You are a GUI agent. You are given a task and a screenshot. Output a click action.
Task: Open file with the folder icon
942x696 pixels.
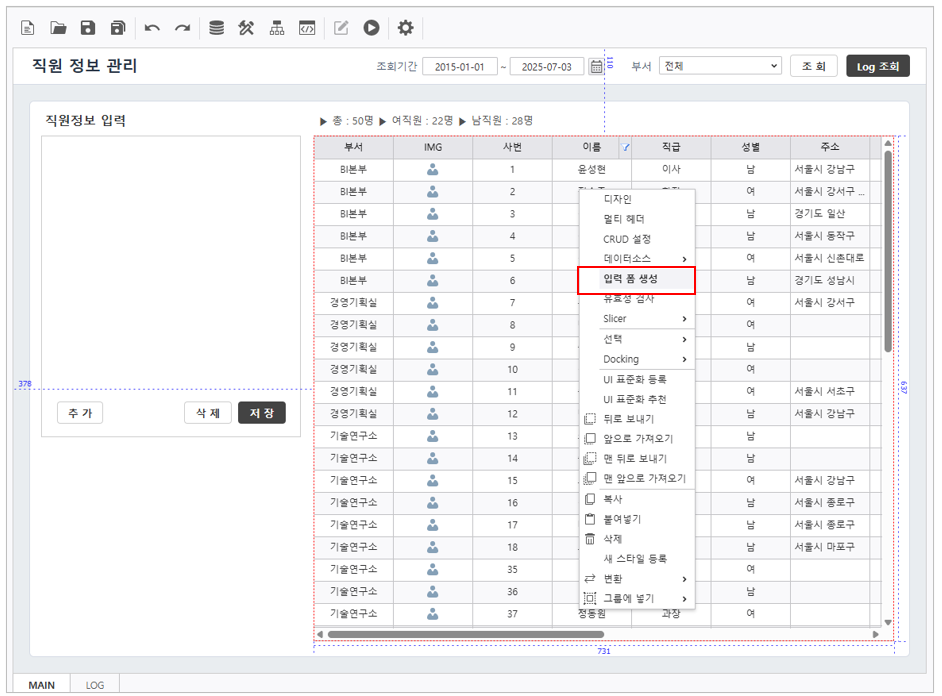tap(58, 28)
